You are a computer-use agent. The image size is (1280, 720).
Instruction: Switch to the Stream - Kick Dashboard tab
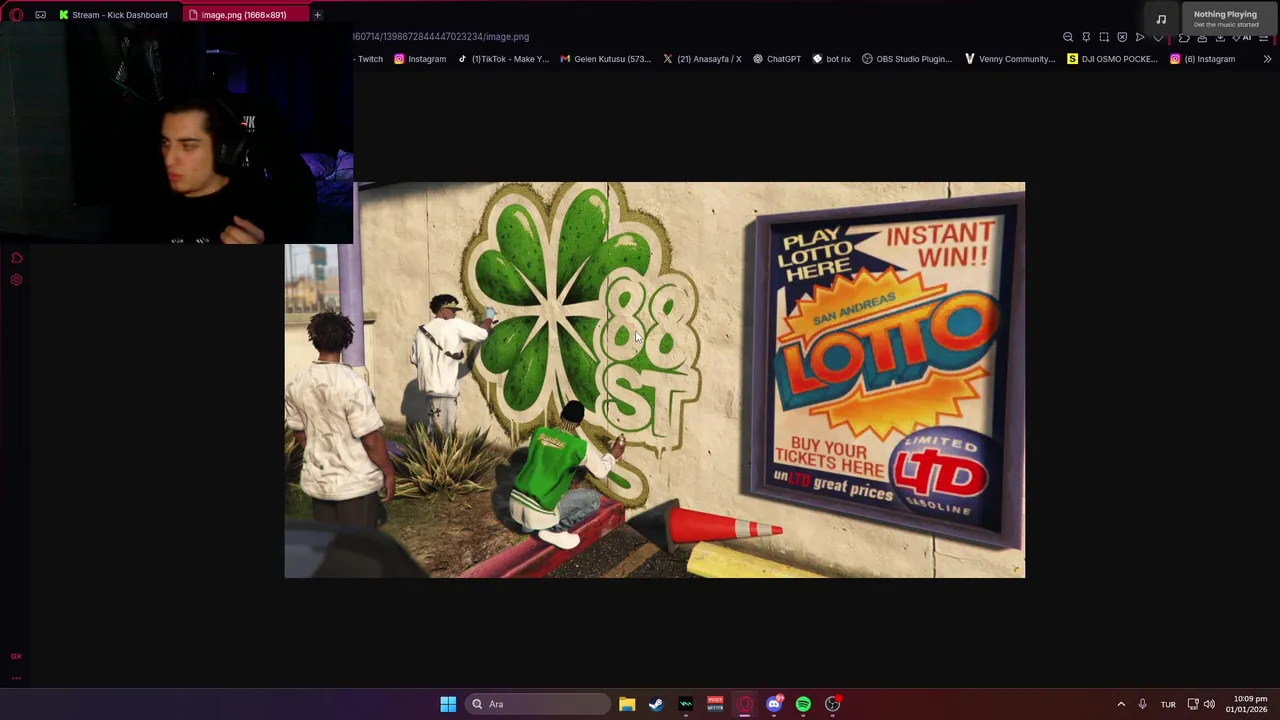pos(113,15)
